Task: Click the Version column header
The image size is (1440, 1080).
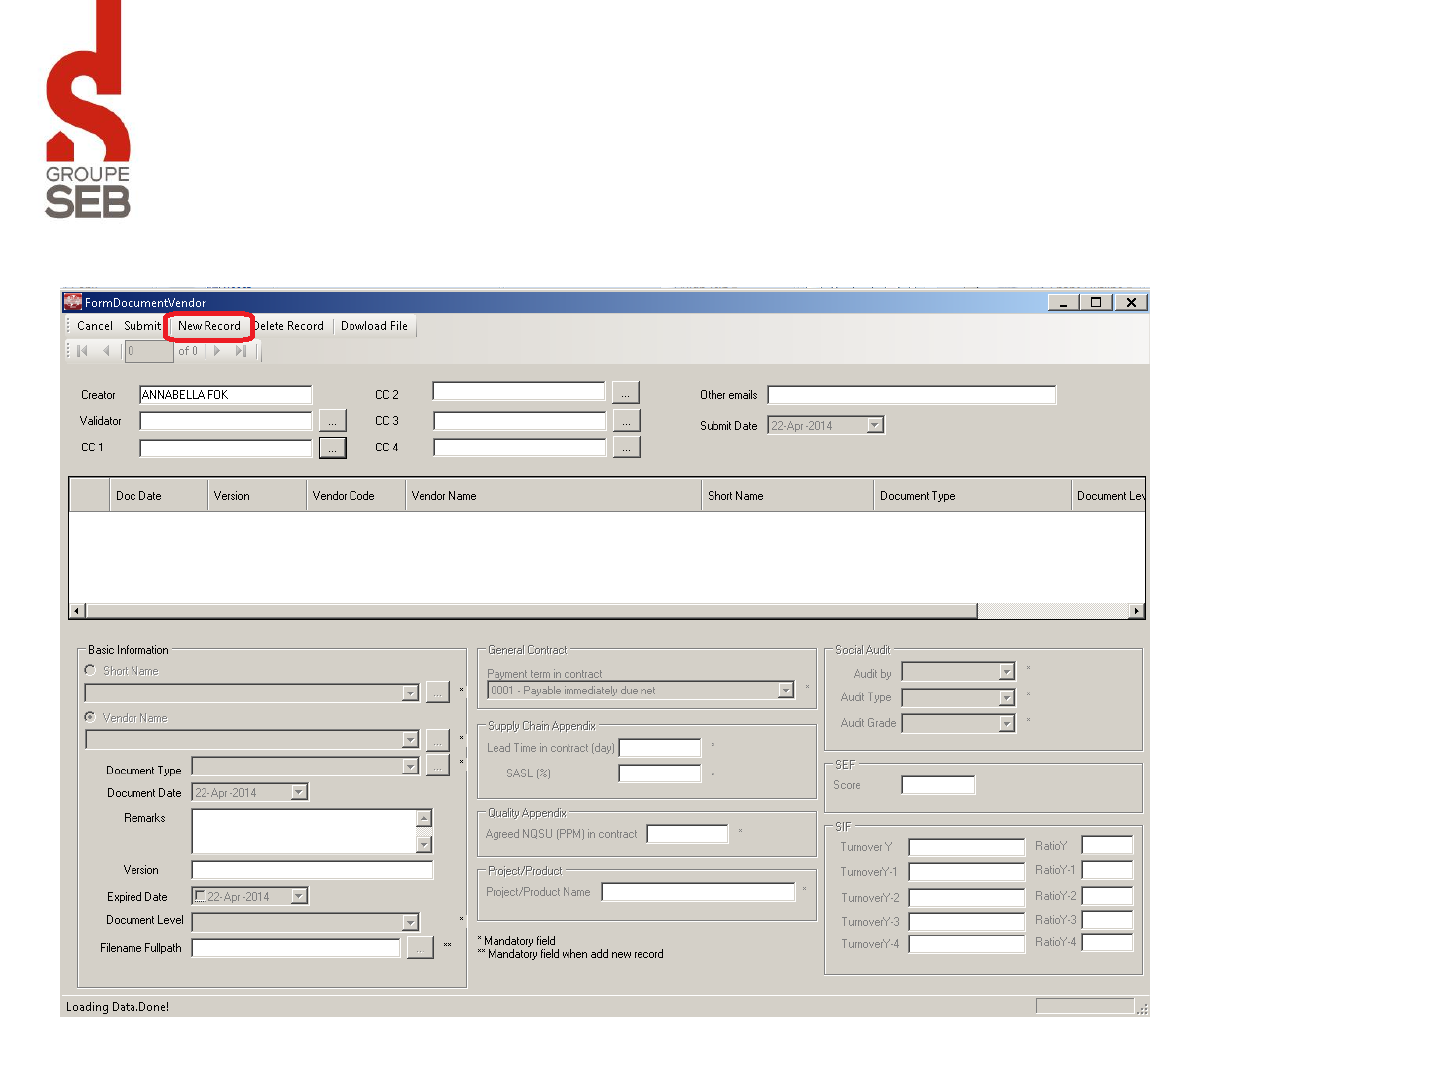Action: click(x=256, y=496)
